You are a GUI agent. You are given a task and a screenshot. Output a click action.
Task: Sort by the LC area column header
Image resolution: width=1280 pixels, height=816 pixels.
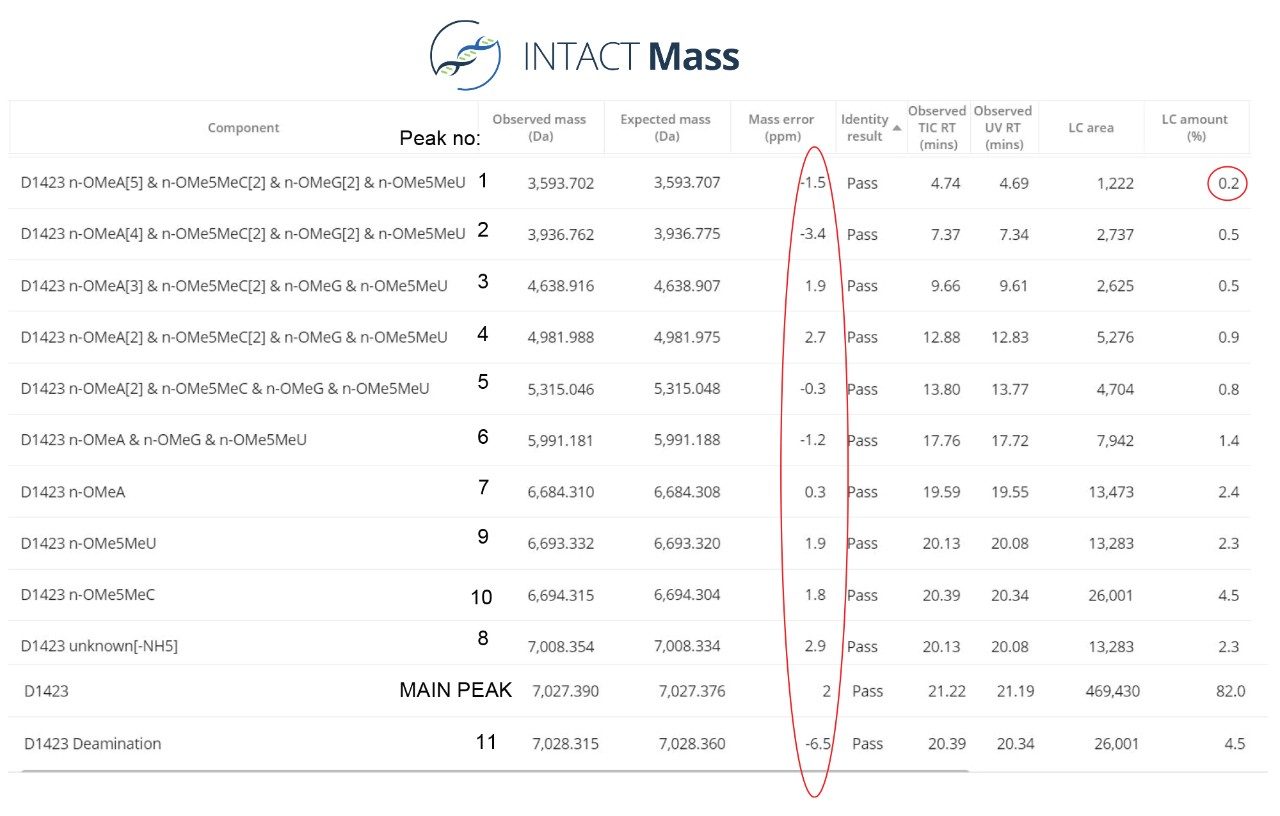click(1091, 127)
